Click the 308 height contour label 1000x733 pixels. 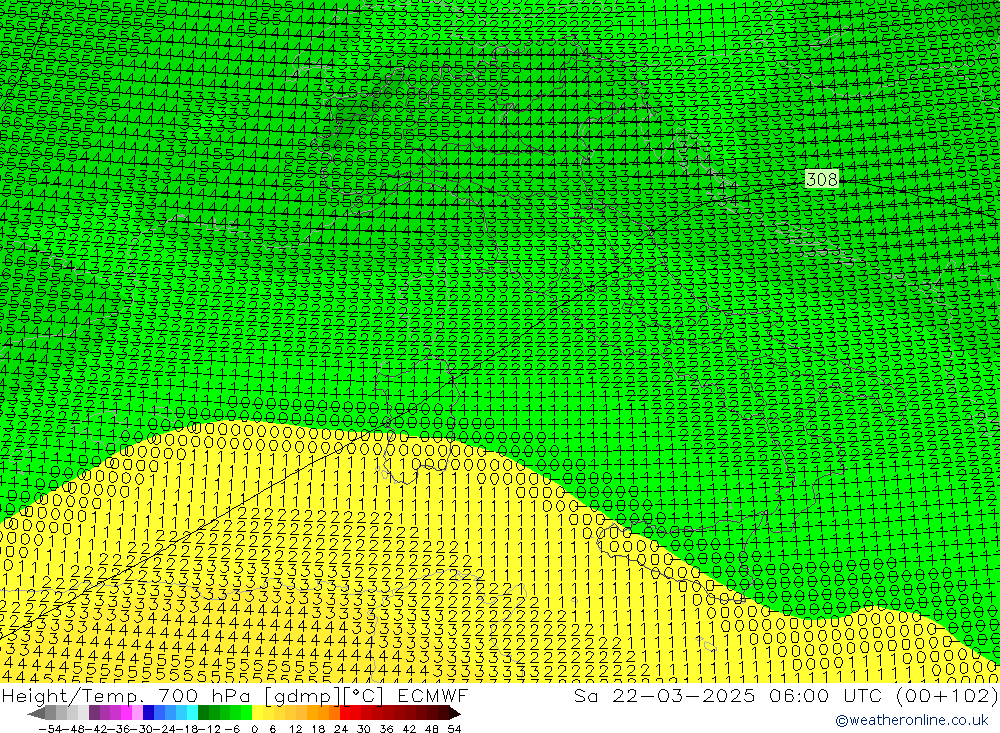click(x=821, y=179)
